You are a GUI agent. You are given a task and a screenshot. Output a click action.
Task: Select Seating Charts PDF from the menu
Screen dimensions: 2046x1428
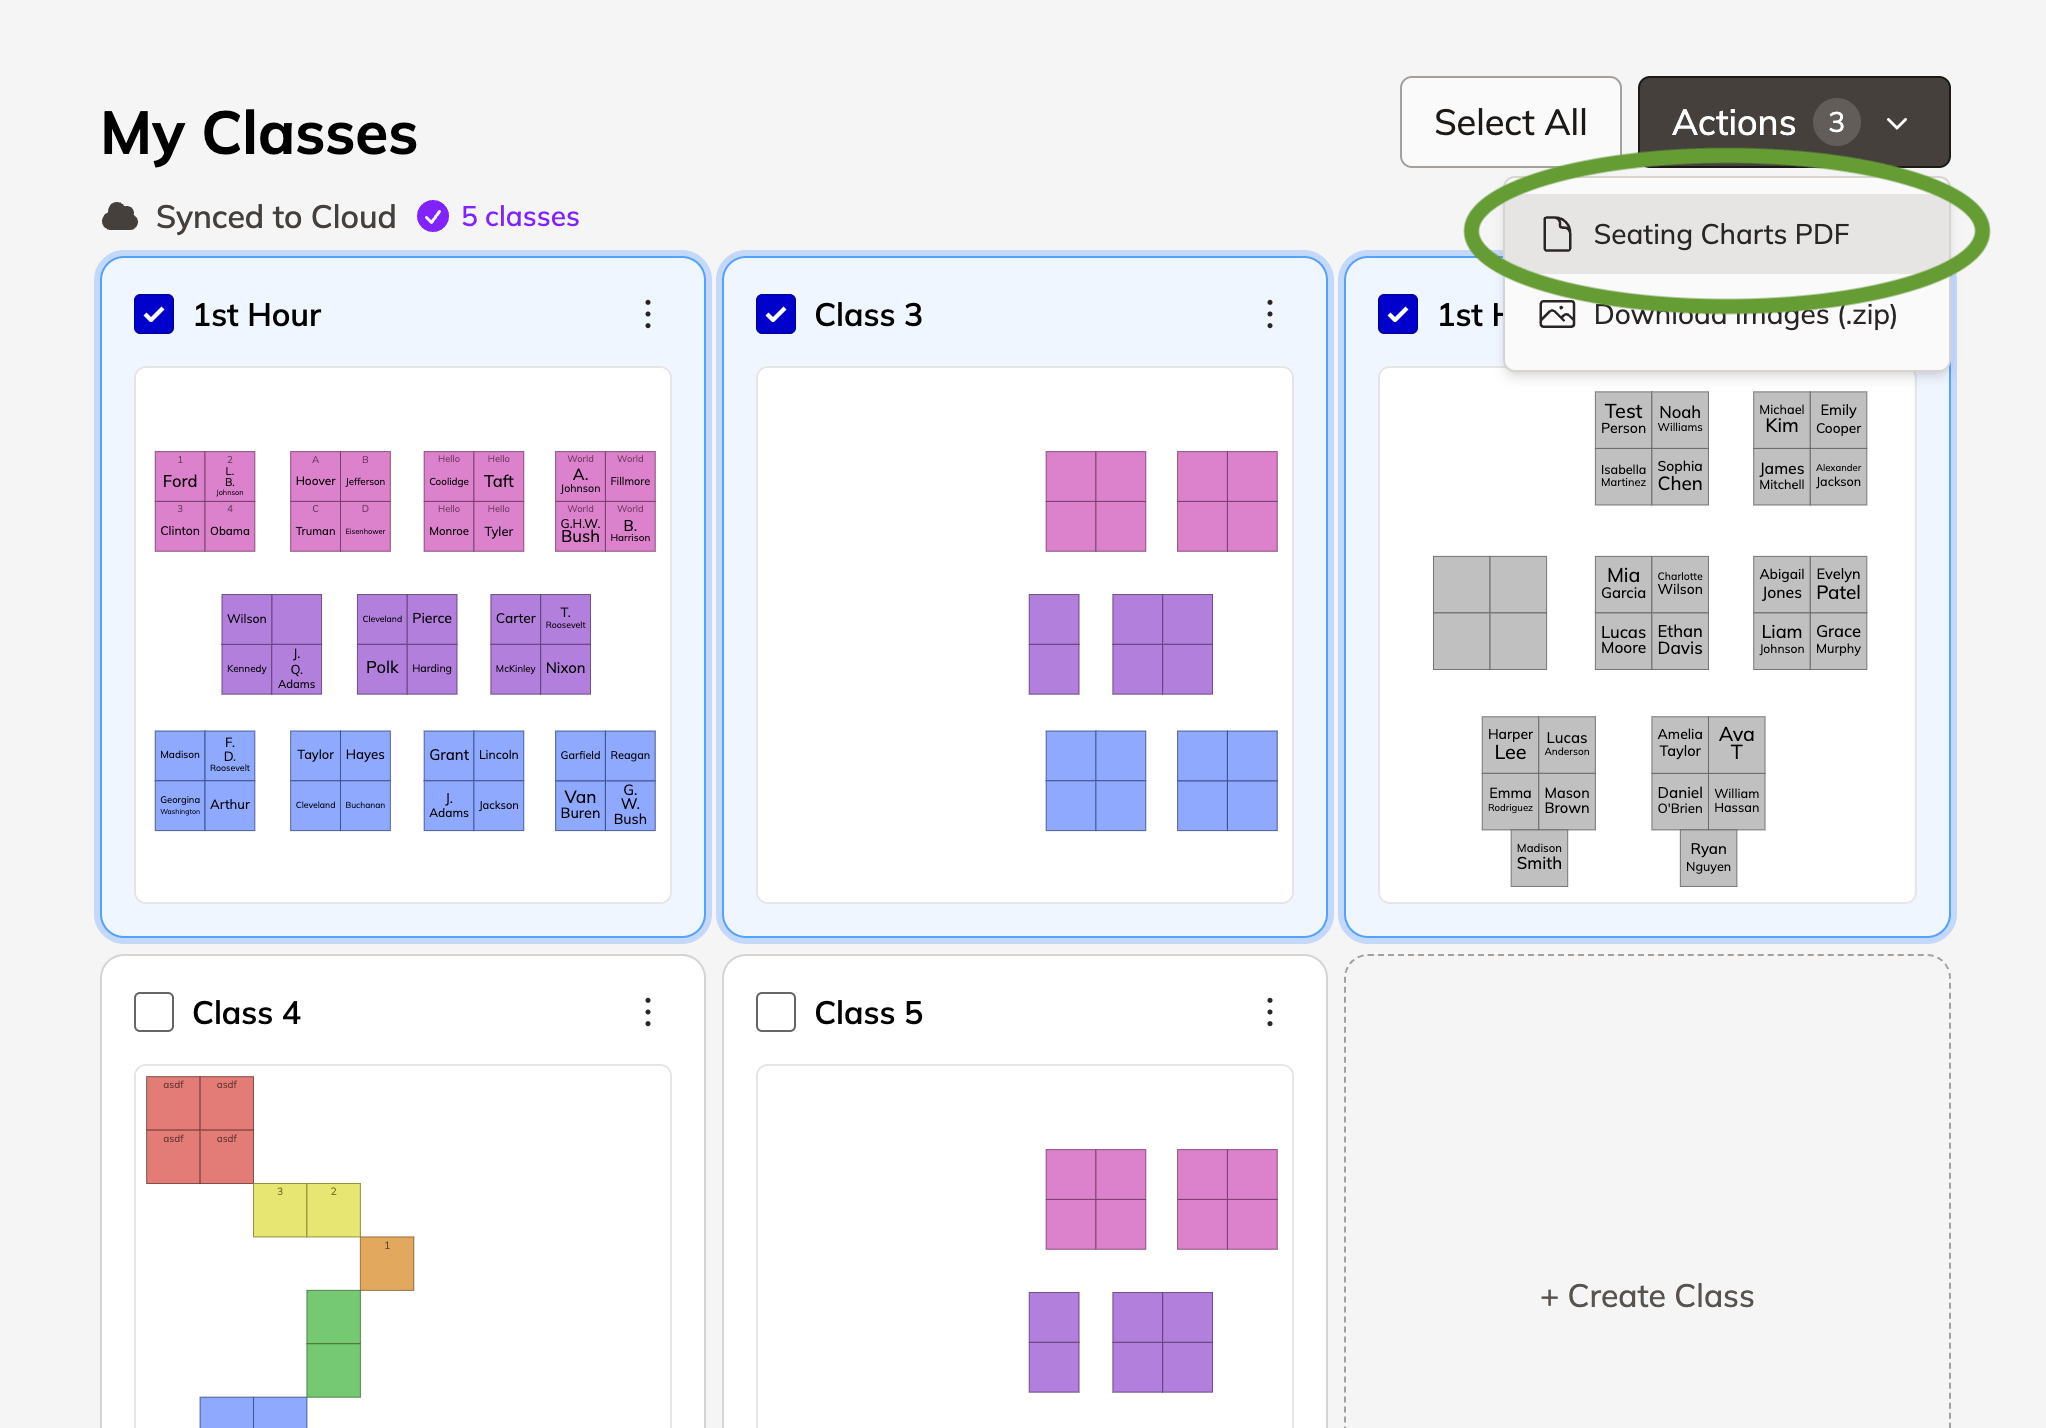(1722, 233)
